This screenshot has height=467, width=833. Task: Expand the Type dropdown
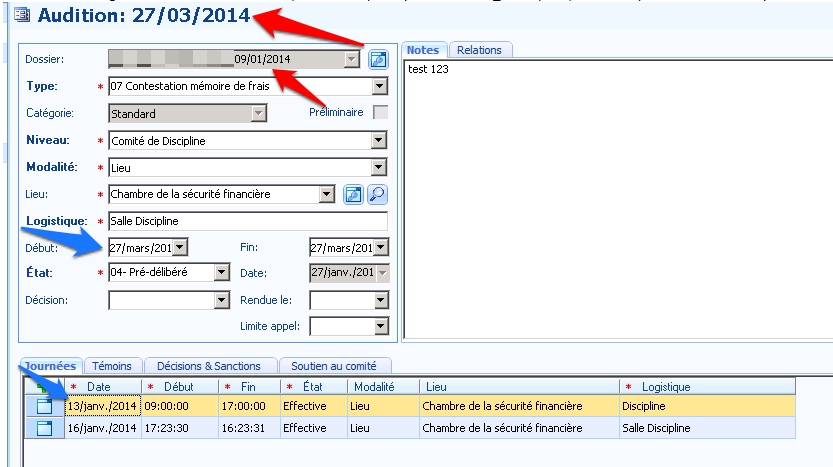coord(379,86)
